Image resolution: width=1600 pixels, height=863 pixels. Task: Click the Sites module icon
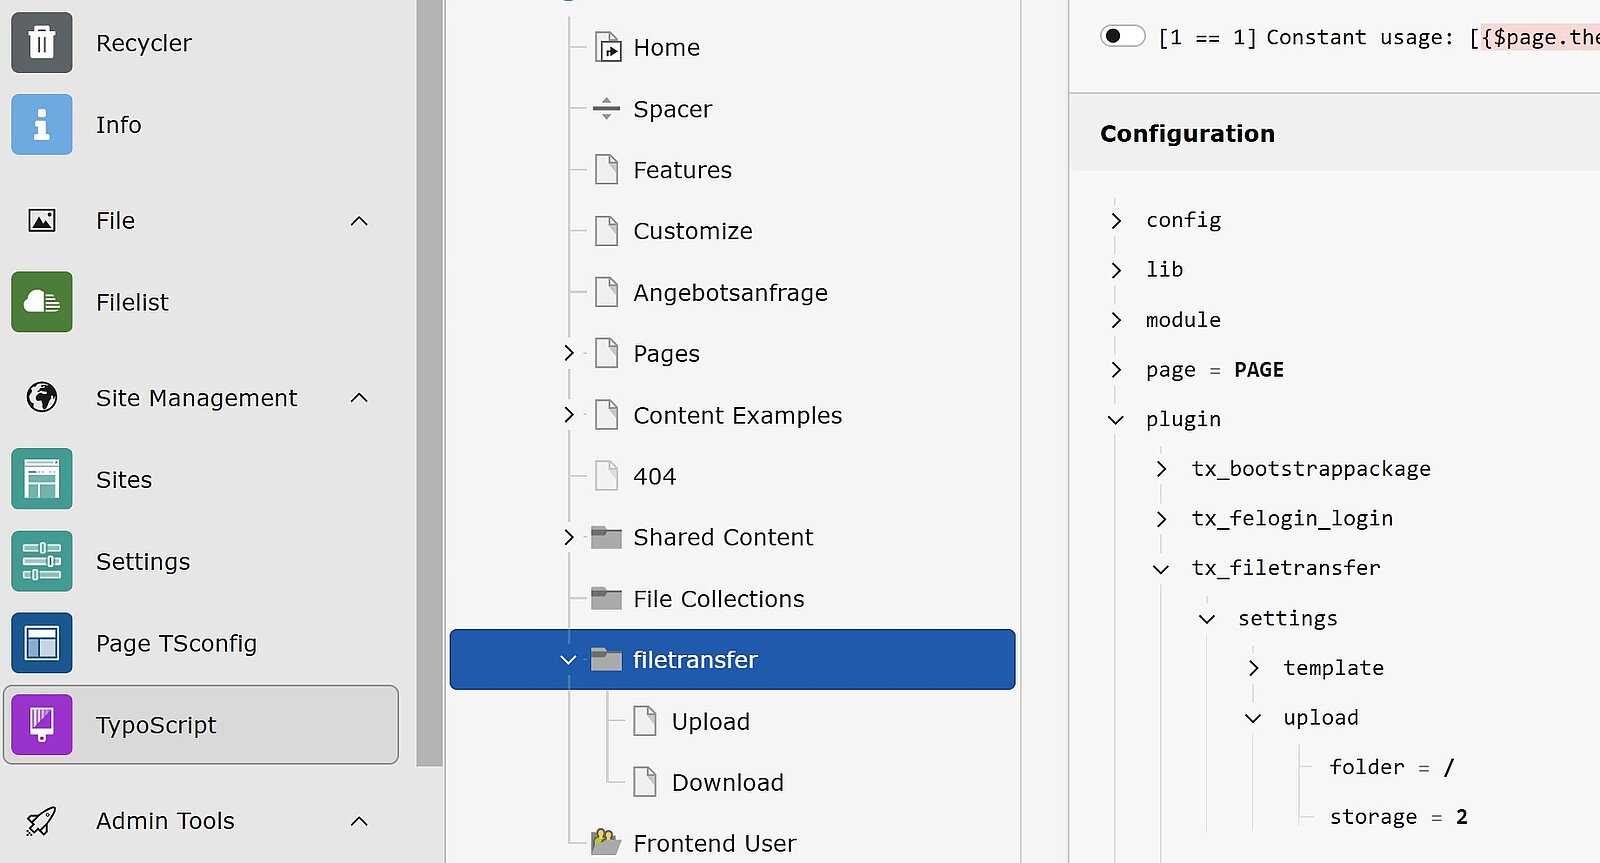coord(42,480)
